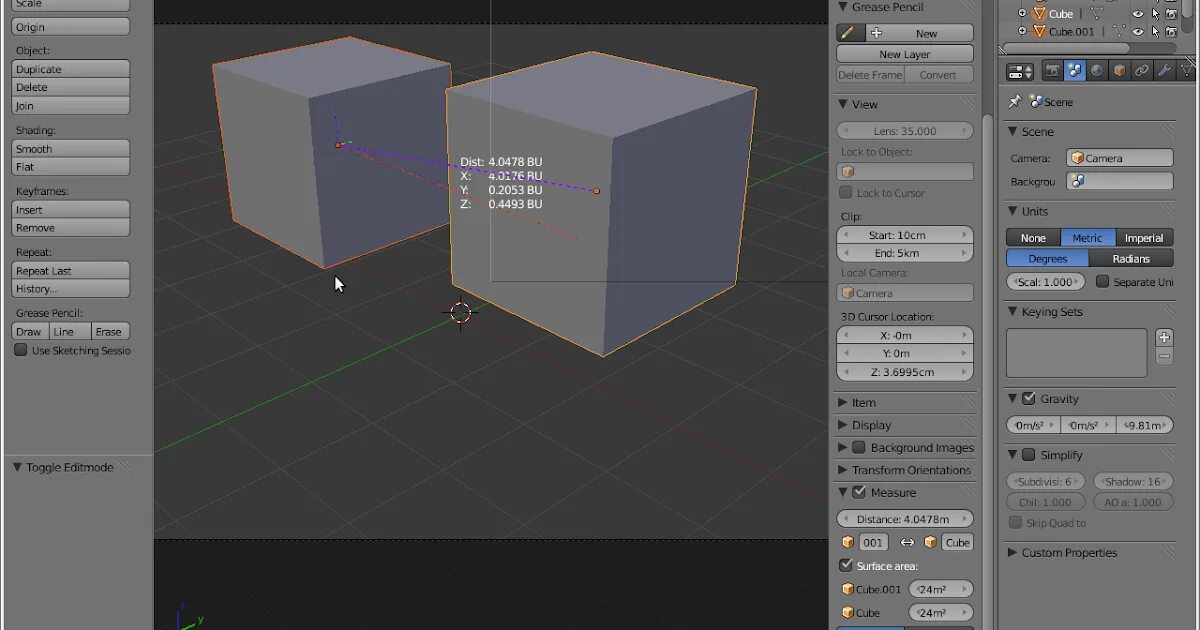Click the Distance 4.0478m field
This screenshot has width=1200, height=630.
(x=905, y=518)
